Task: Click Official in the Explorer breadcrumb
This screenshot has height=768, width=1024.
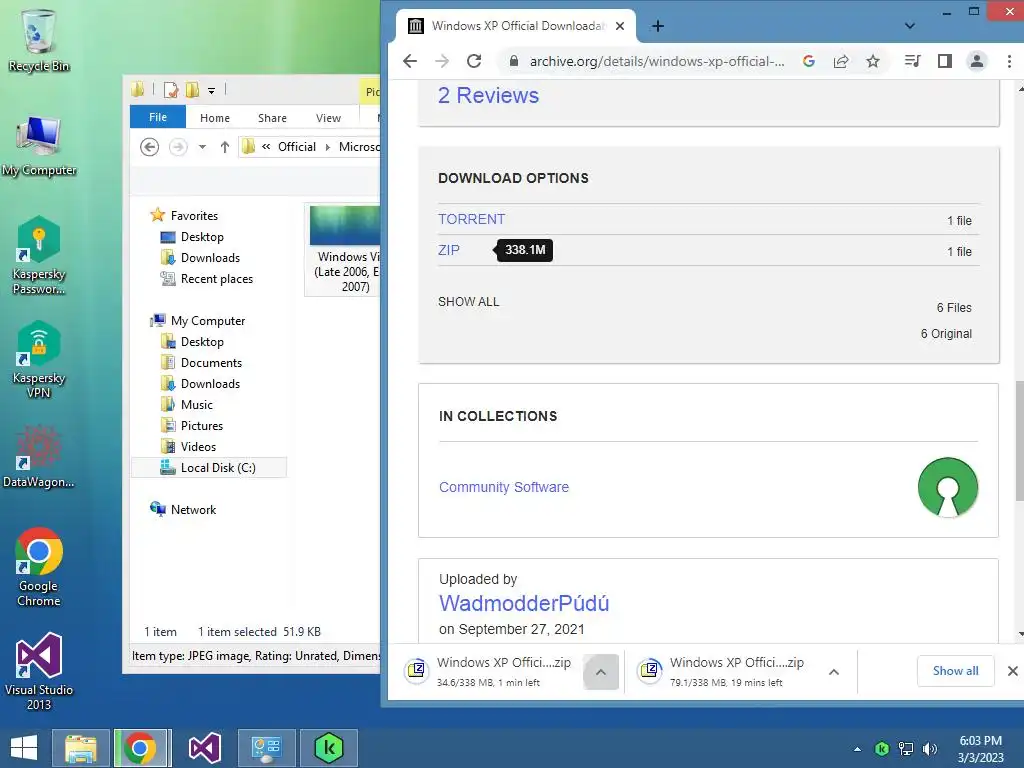Action: click(x=296, y=147)
